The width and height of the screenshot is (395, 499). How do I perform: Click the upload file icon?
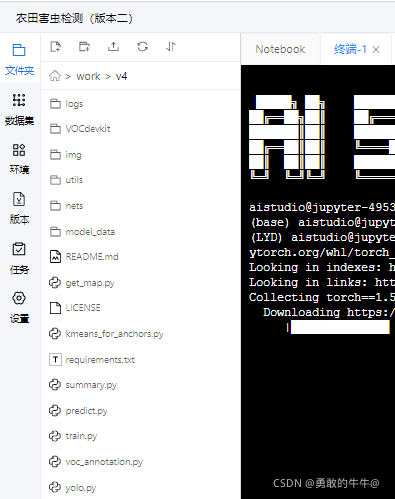coord(113,47)
